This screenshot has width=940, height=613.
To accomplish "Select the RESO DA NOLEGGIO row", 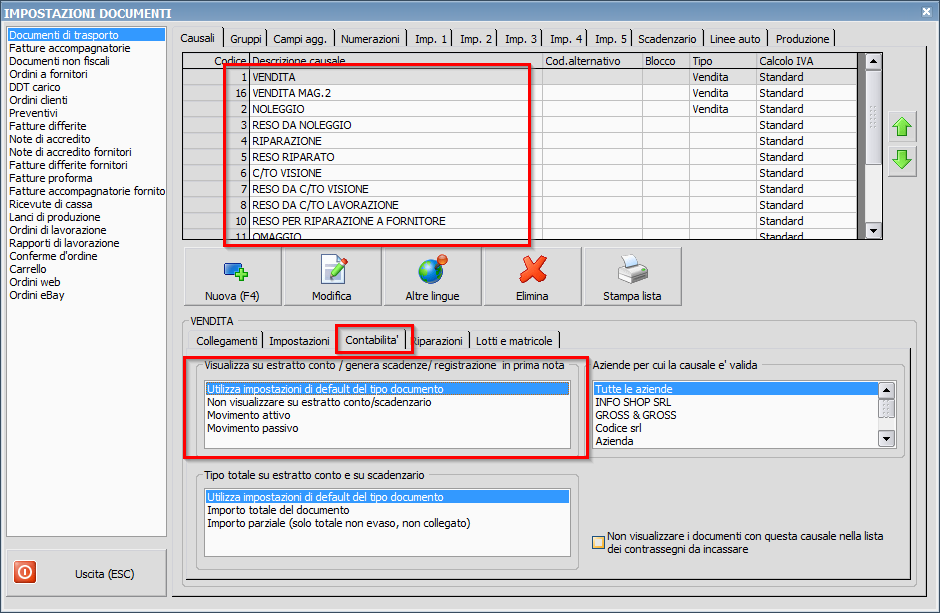I will (x=520, y=125).
